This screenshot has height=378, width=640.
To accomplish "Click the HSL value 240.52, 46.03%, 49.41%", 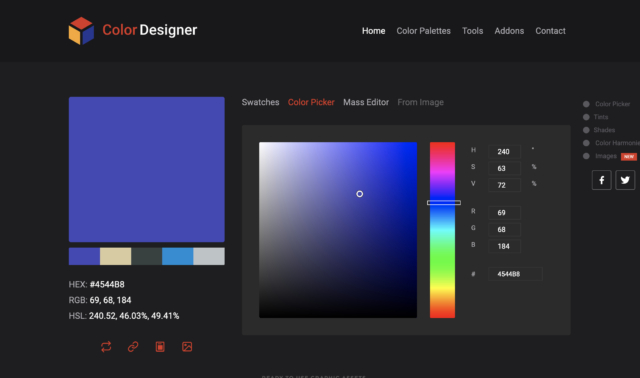I will pos(134,316).
